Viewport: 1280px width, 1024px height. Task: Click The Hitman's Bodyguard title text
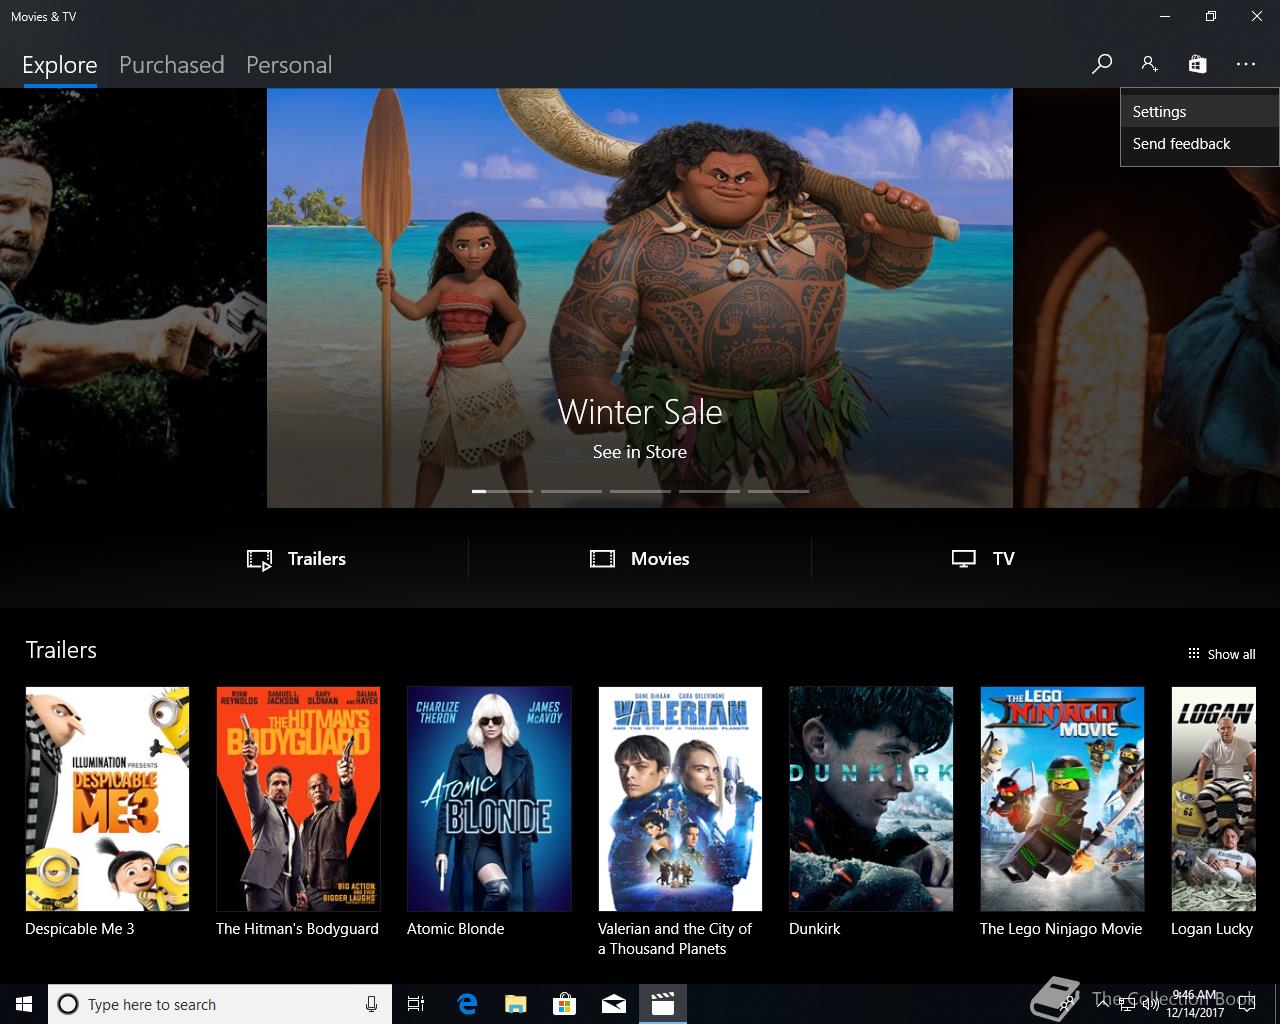pyautogui.click(x=297, y=929)
